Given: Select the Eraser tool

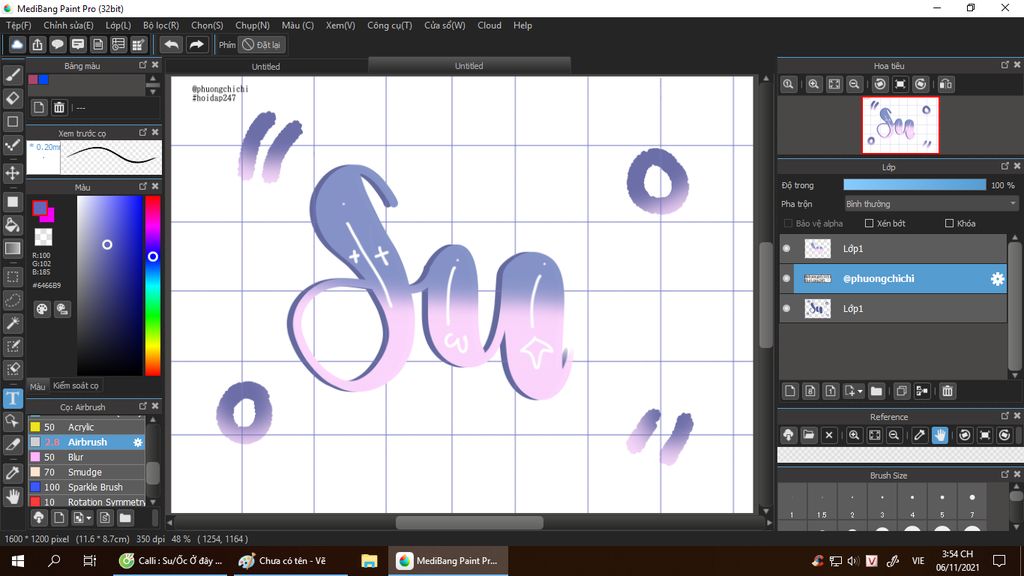Looking at the screenshot, I should coord(12,99).
